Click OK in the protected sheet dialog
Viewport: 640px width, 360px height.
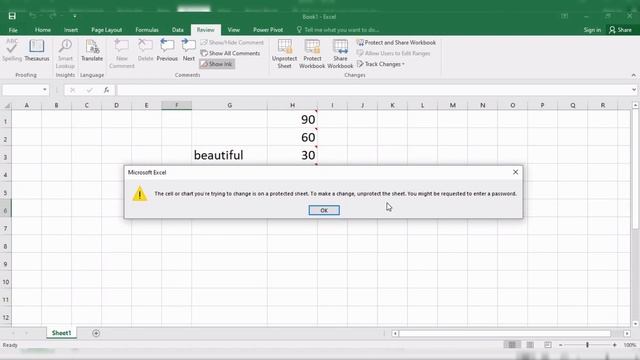[324, 210]
